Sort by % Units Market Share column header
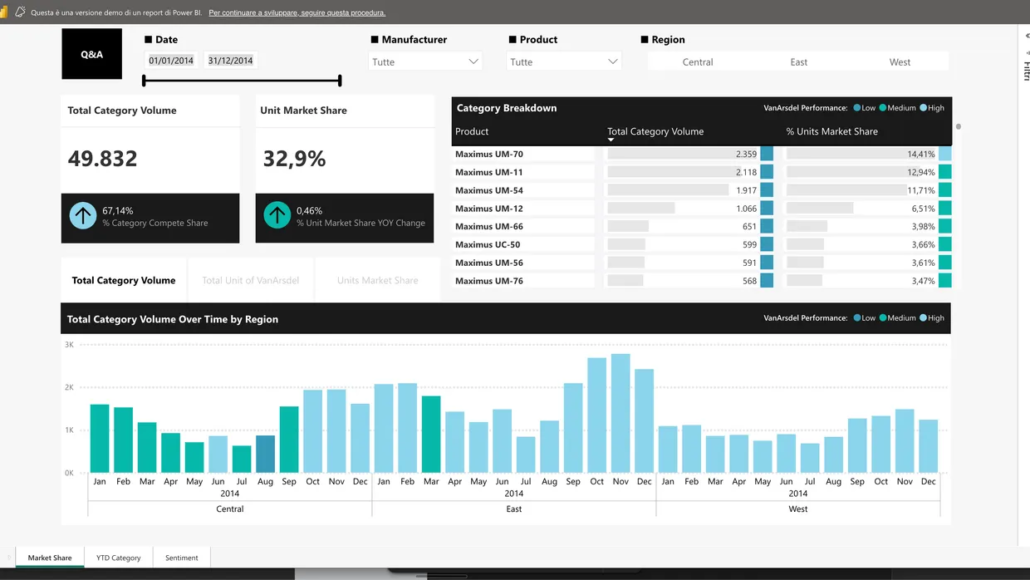Screen dimensions: 1030x580 pyautogui.click(x=832, y=131)
